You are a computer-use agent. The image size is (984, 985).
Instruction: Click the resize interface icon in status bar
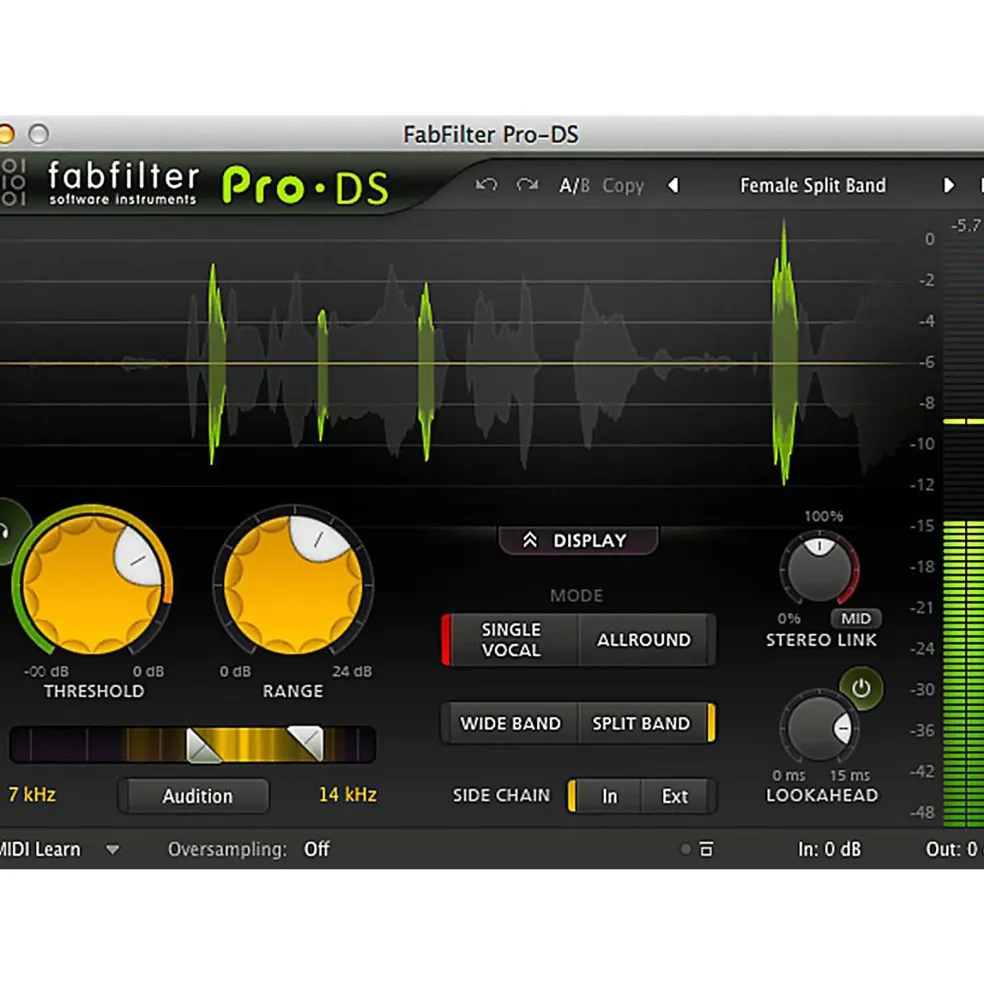(x=706, y=849)
